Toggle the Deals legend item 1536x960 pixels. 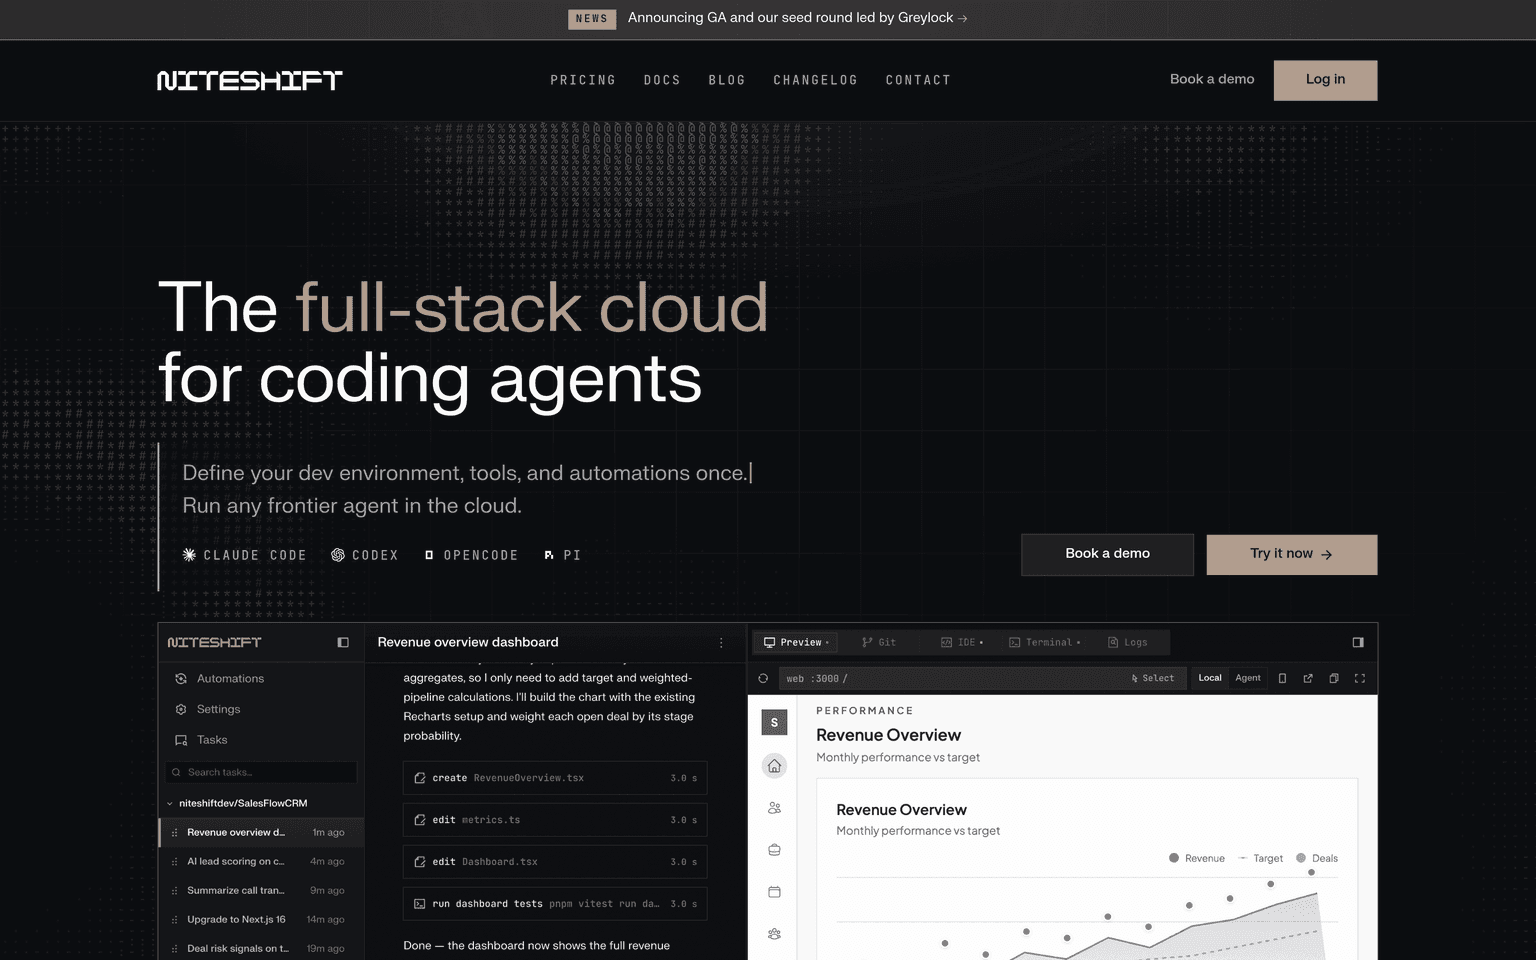coord(1317,858)
